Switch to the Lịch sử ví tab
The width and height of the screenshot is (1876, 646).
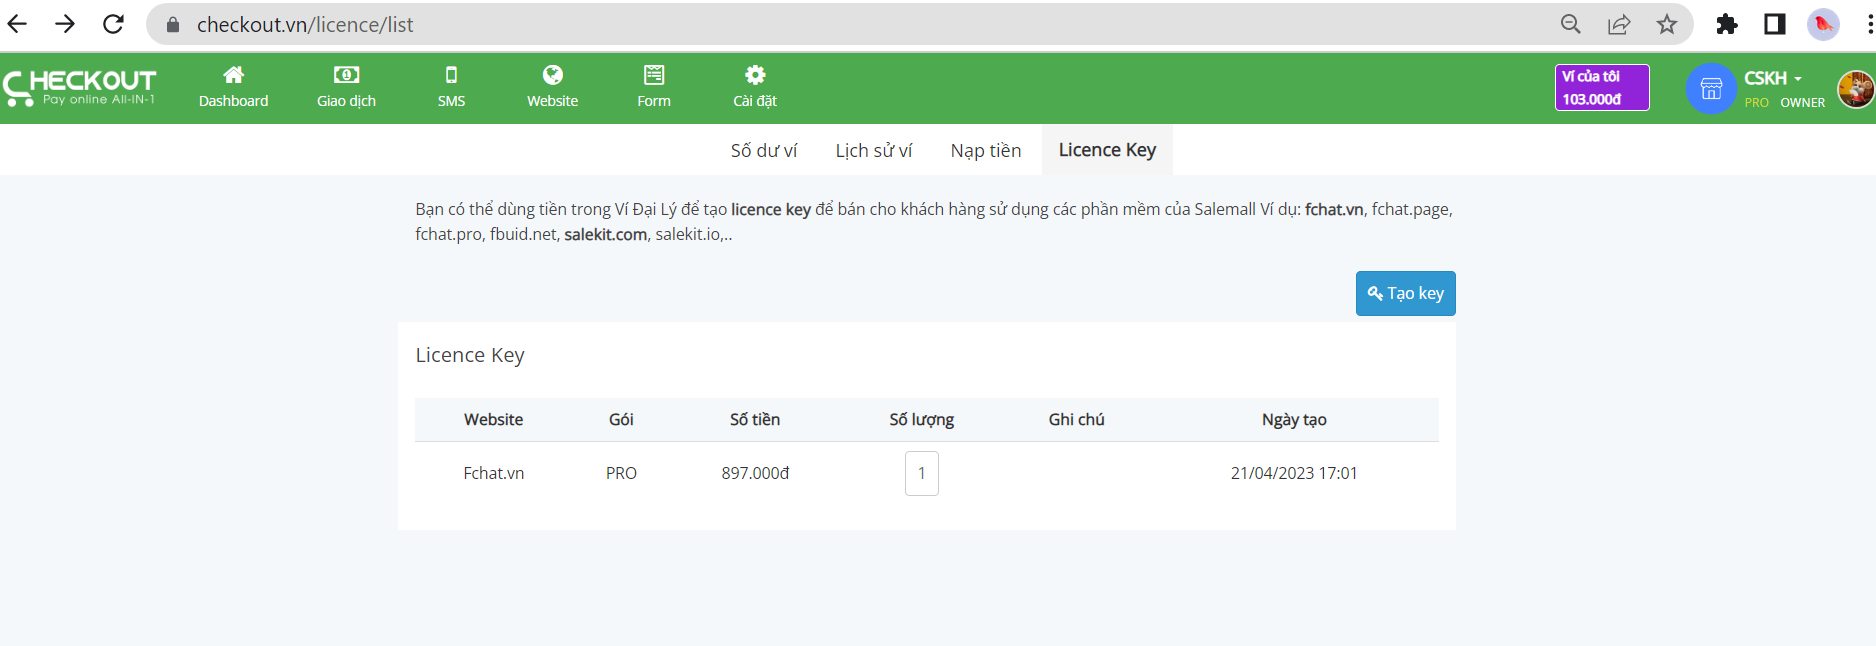pyautogui.click(x=874, y=150)
